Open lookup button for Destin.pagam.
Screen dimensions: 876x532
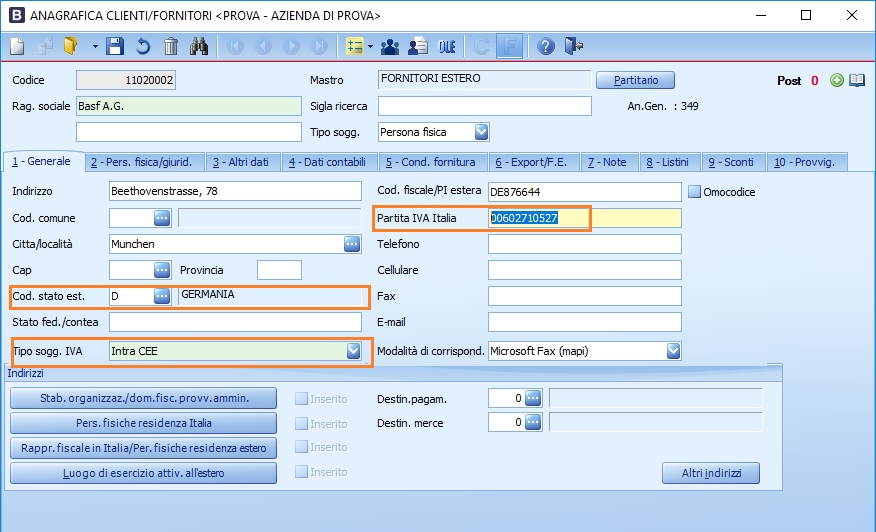click(533, 398)
